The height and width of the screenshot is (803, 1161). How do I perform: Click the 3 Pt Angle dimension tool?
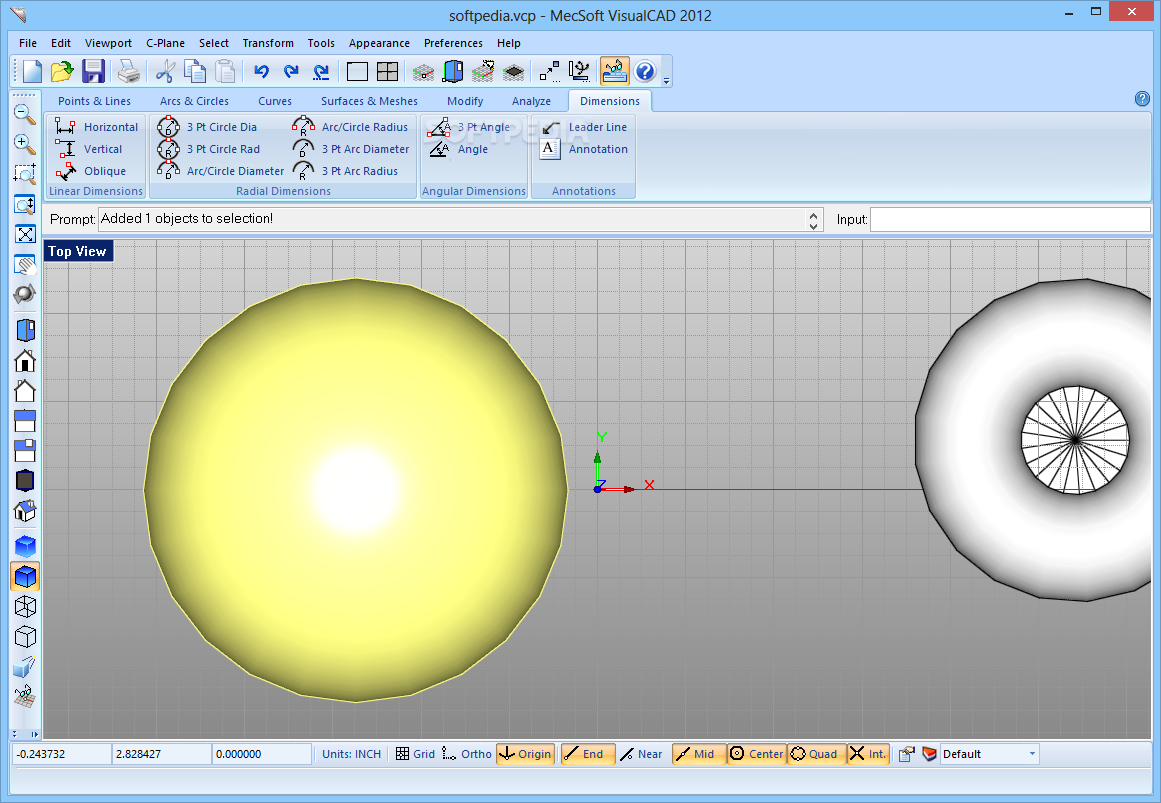pyautogui.click(x=469, y=127)
